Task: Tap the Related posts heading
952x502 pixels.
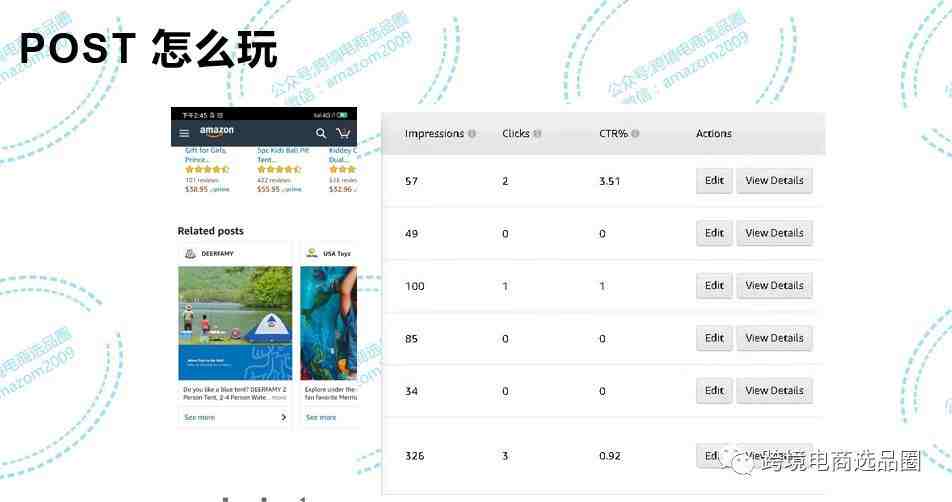Action: (211, 231)
